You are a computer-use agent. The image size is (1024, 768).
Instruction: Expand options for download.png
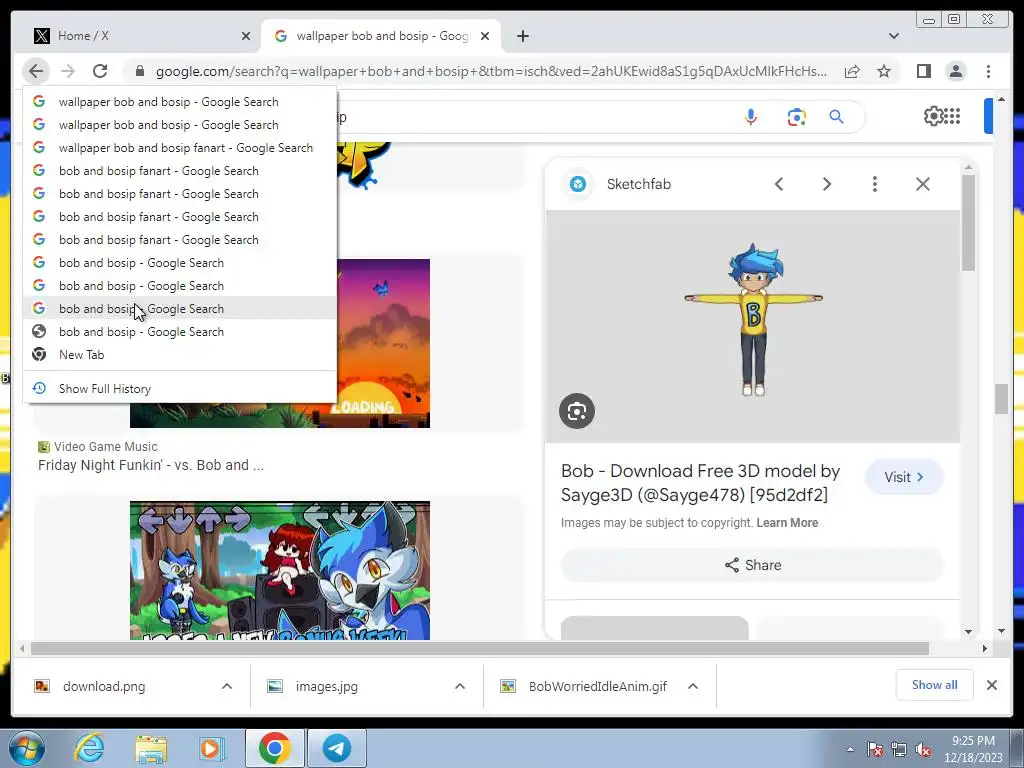(227, 686)
